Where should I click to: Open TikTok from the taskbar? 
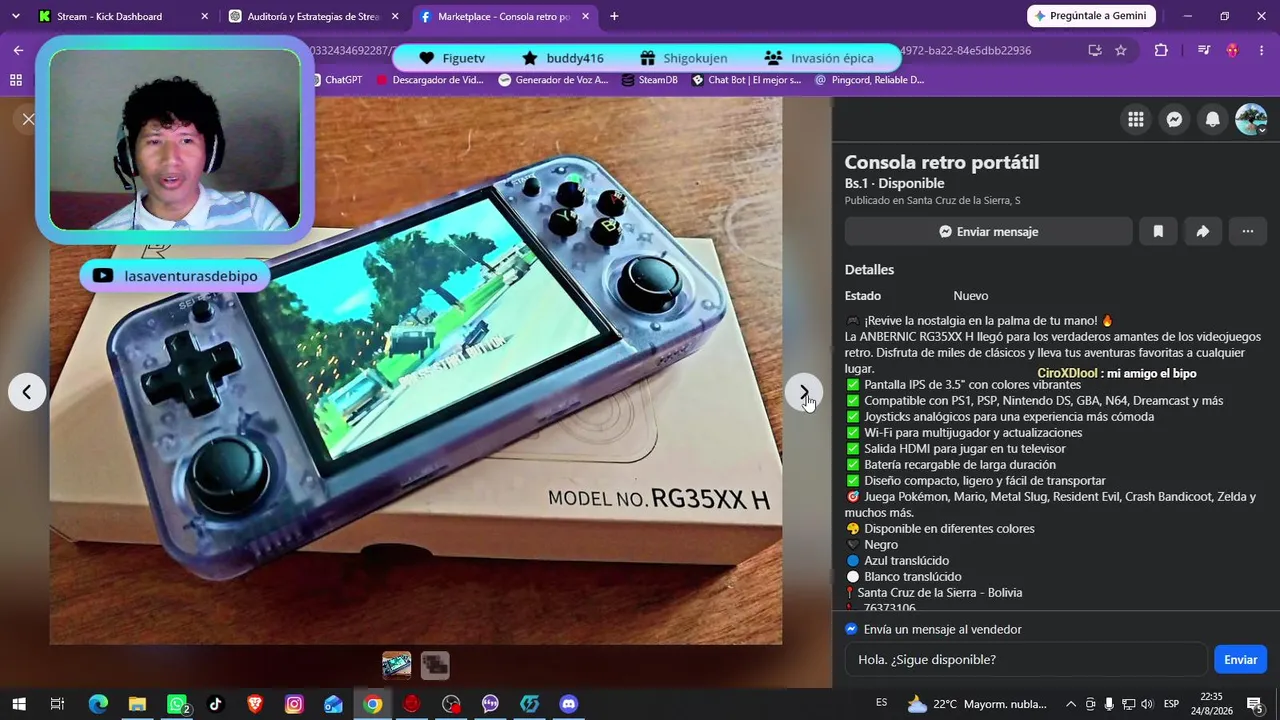point(215,704)
